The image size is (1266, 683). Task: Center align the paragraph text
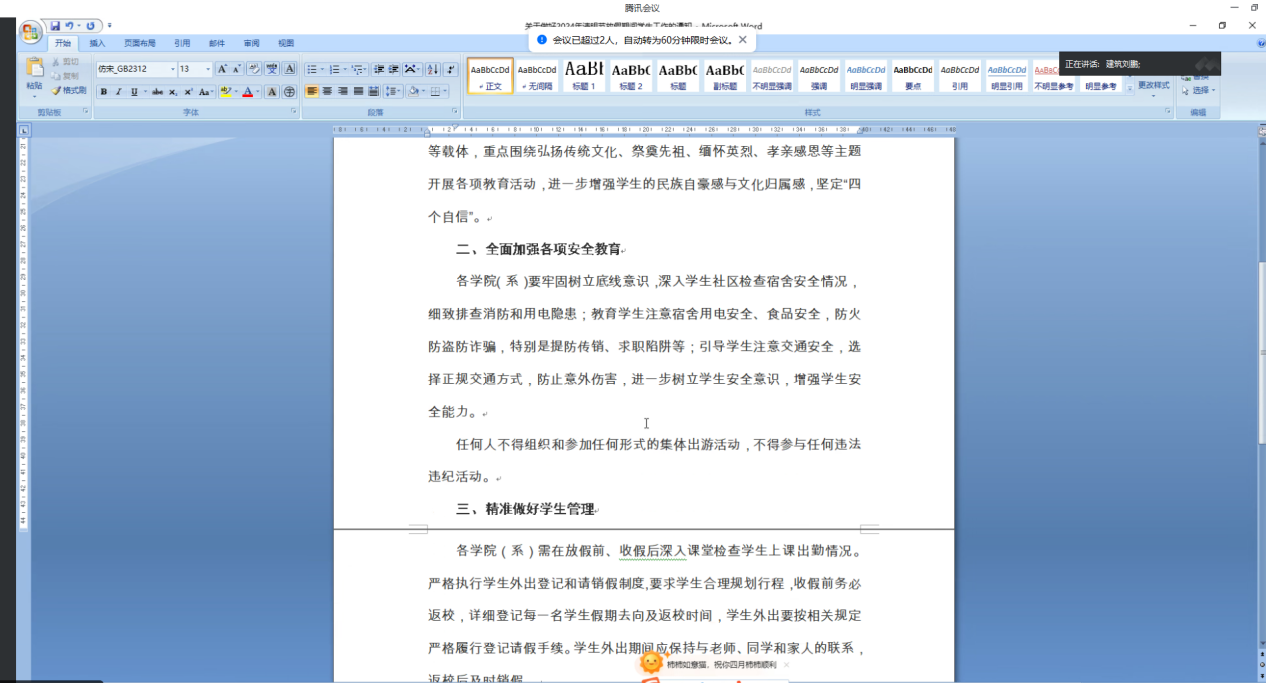(327, 92)
